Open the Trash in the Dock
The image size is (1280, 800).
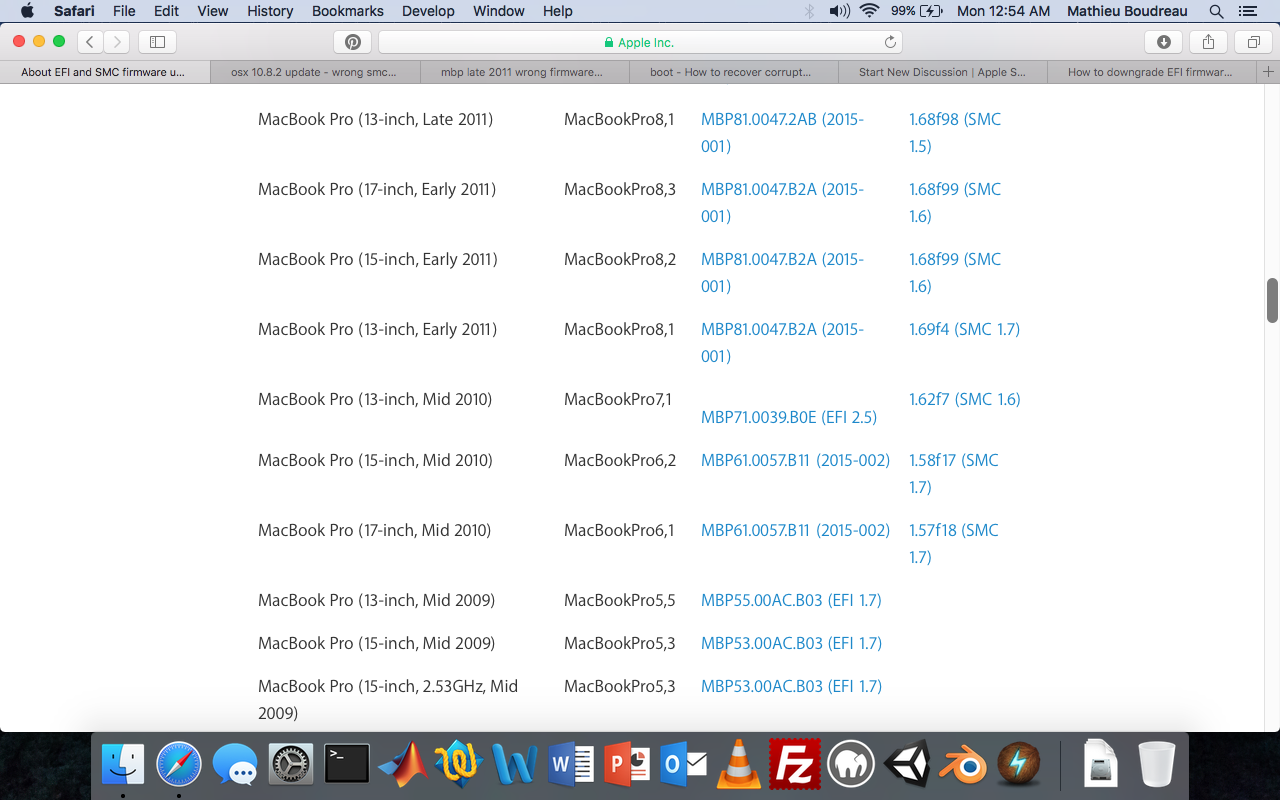[1157, 765]
